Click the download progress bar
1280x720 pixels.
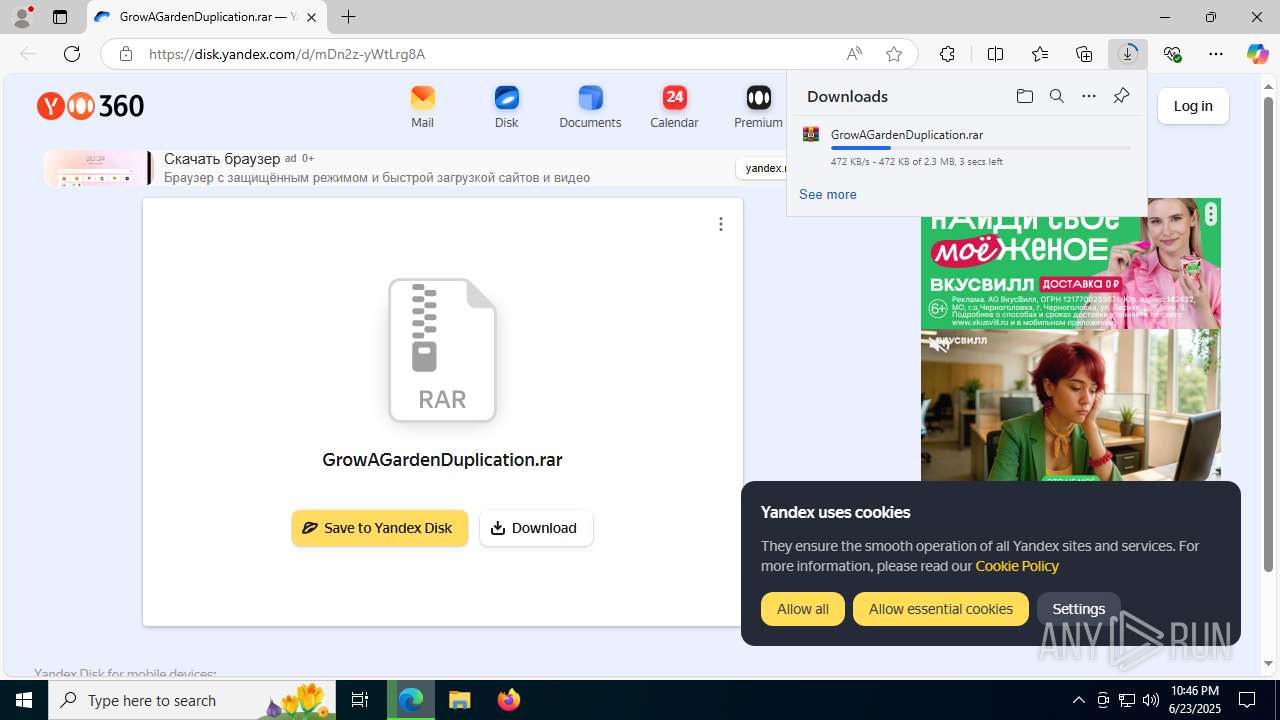pos(980,148)
